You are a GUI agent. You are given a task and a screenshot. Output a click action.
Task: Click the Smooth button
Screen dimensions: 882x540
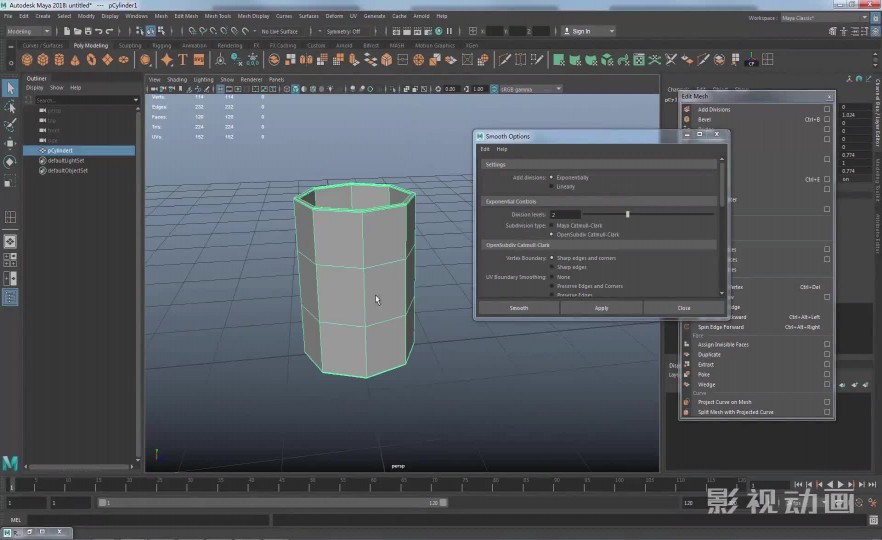[x=519, y=308]
